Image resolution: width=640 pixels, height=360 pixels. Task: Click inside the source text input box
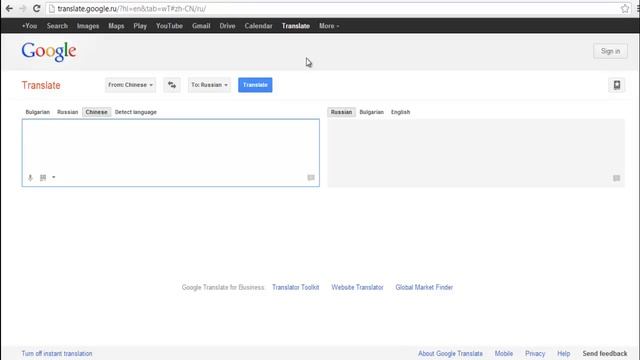tap(171, 153)
